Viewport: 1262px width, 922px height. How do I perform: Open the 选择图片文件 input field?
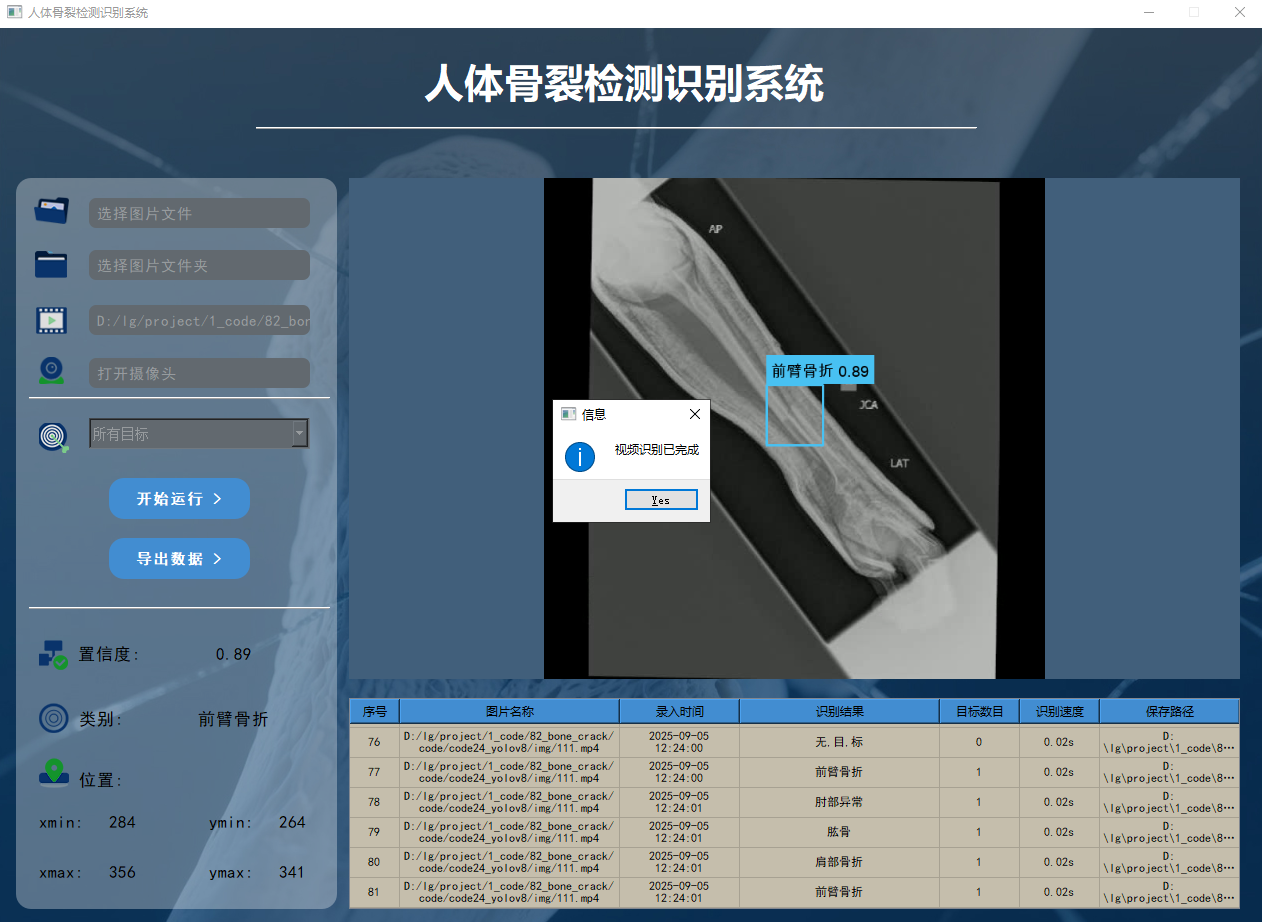[x=200, y=213]
